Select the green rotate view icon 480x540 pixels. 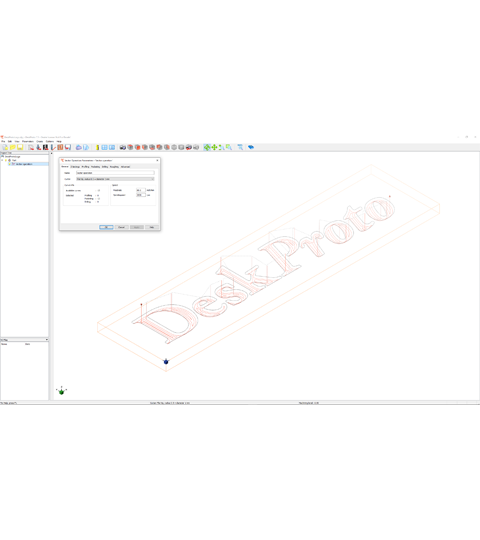207,147
